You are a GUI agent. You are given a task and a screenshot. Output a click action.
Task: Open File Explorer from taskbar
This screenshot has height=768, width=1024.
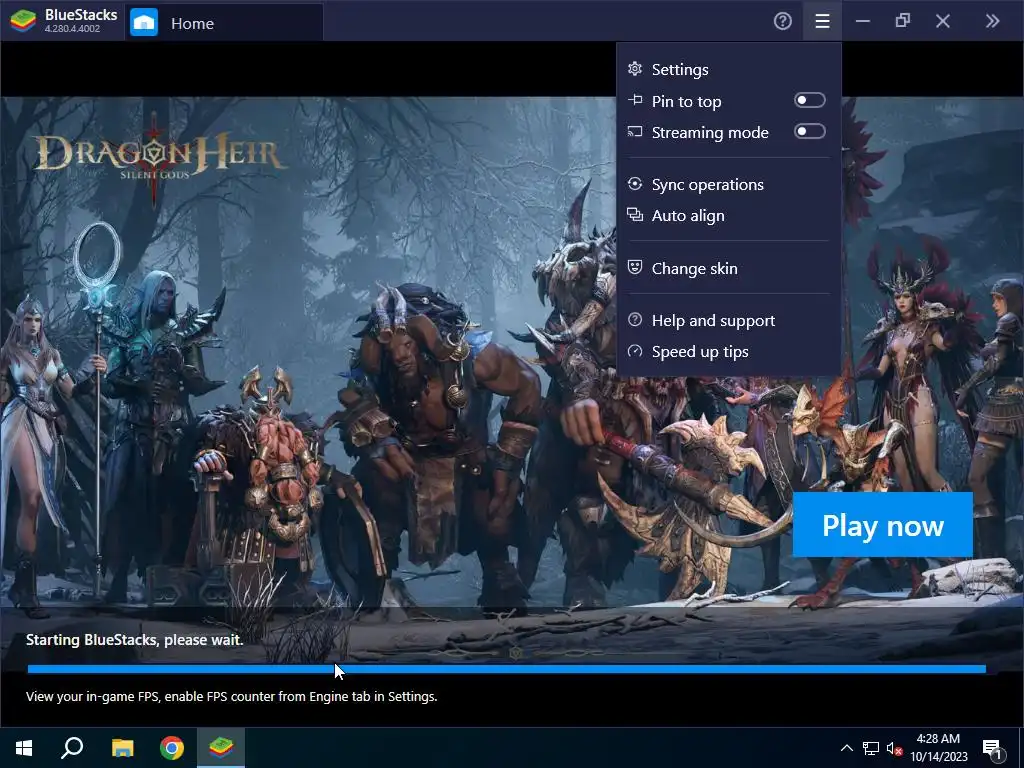(122, 748)
